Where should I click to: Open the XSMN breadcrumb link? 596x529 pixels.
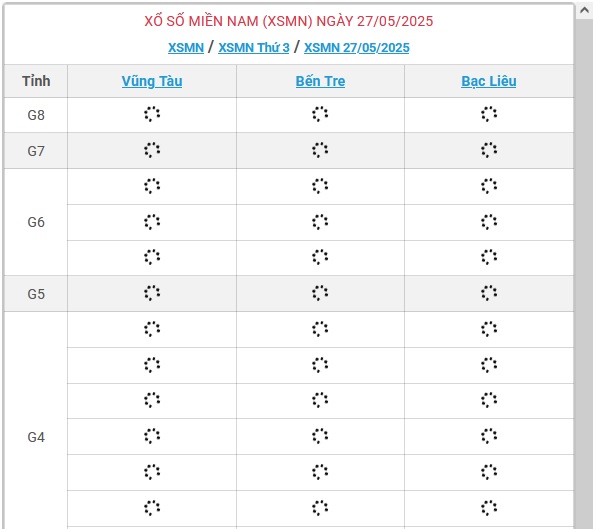click(x=186, y=48)
